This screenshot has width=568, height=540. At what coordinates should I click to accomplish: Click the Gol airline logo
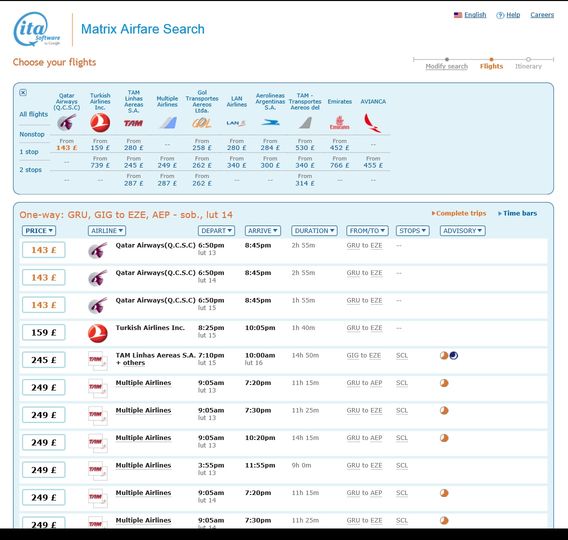[202, 123]
